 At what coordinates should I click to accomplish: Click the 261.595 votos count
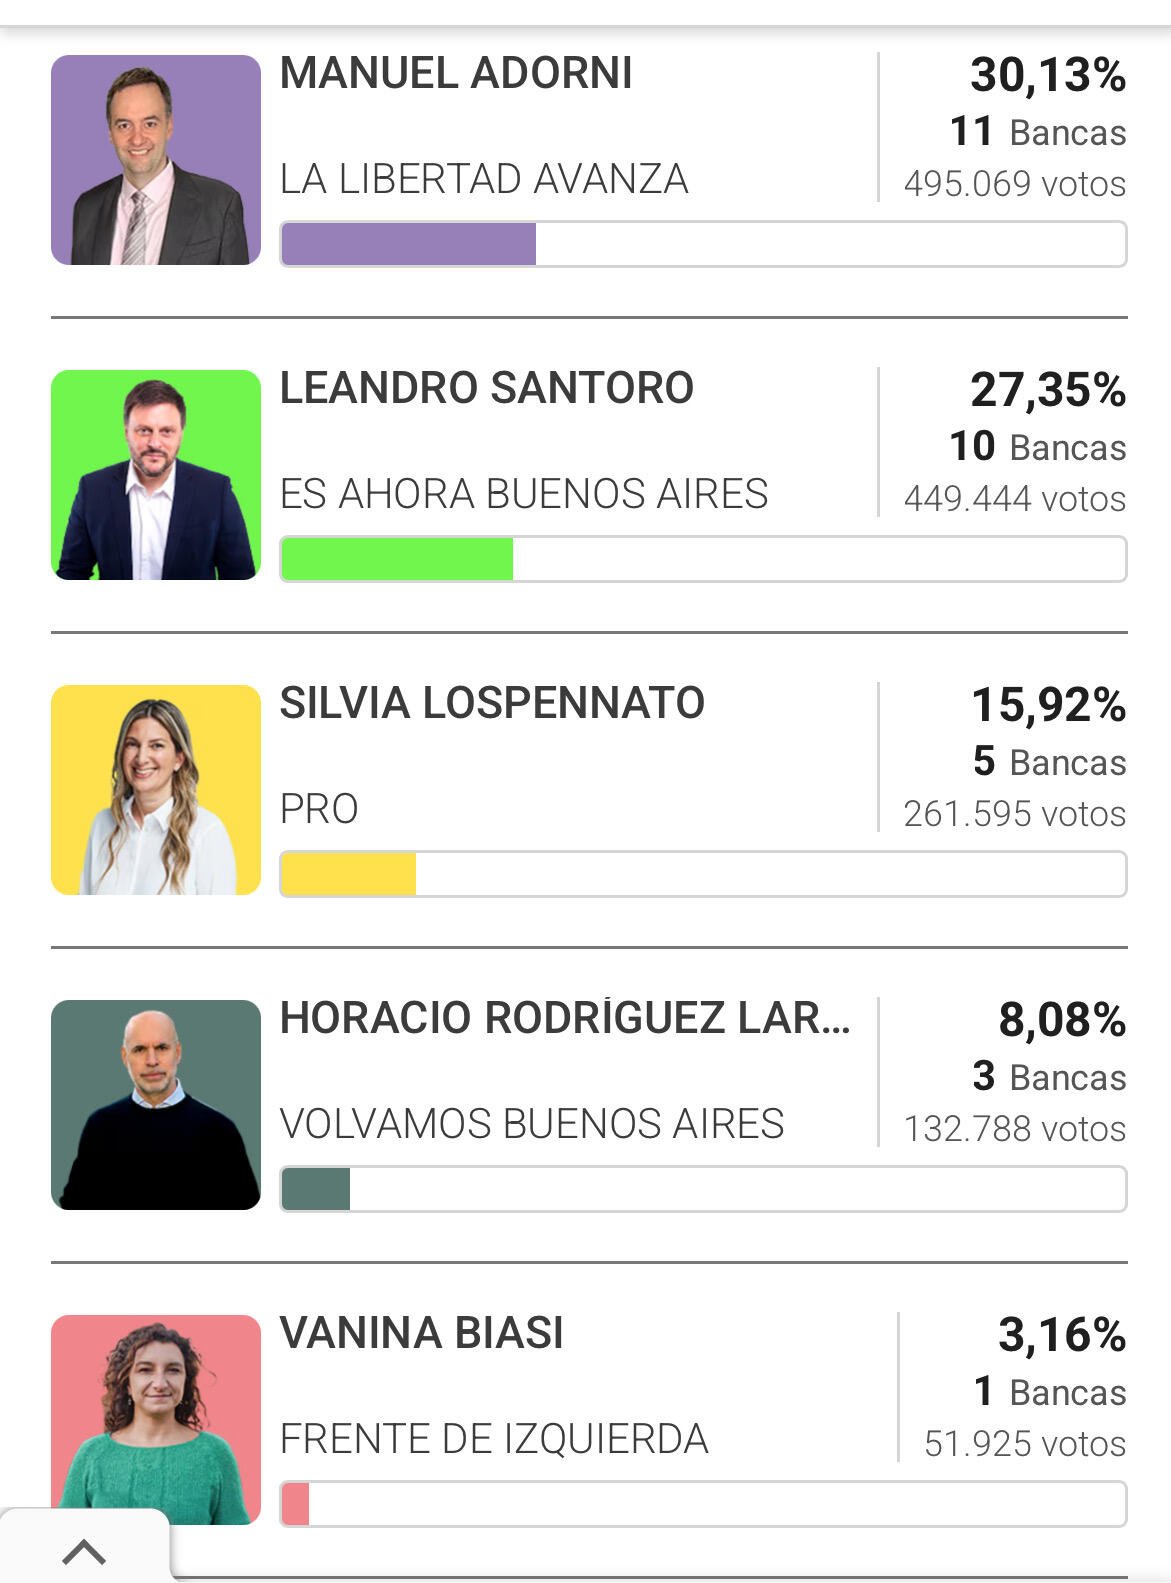coord(1015,814)
